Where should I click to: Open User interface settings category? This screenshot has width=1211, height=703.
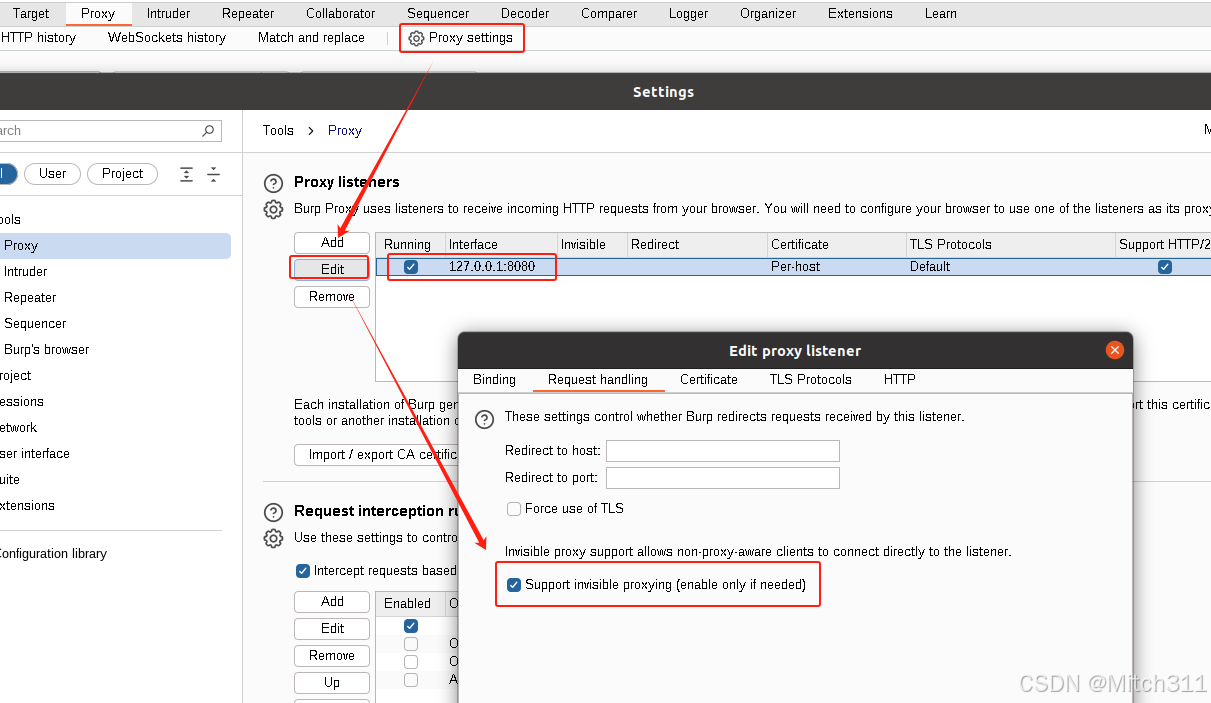(33, 454)
